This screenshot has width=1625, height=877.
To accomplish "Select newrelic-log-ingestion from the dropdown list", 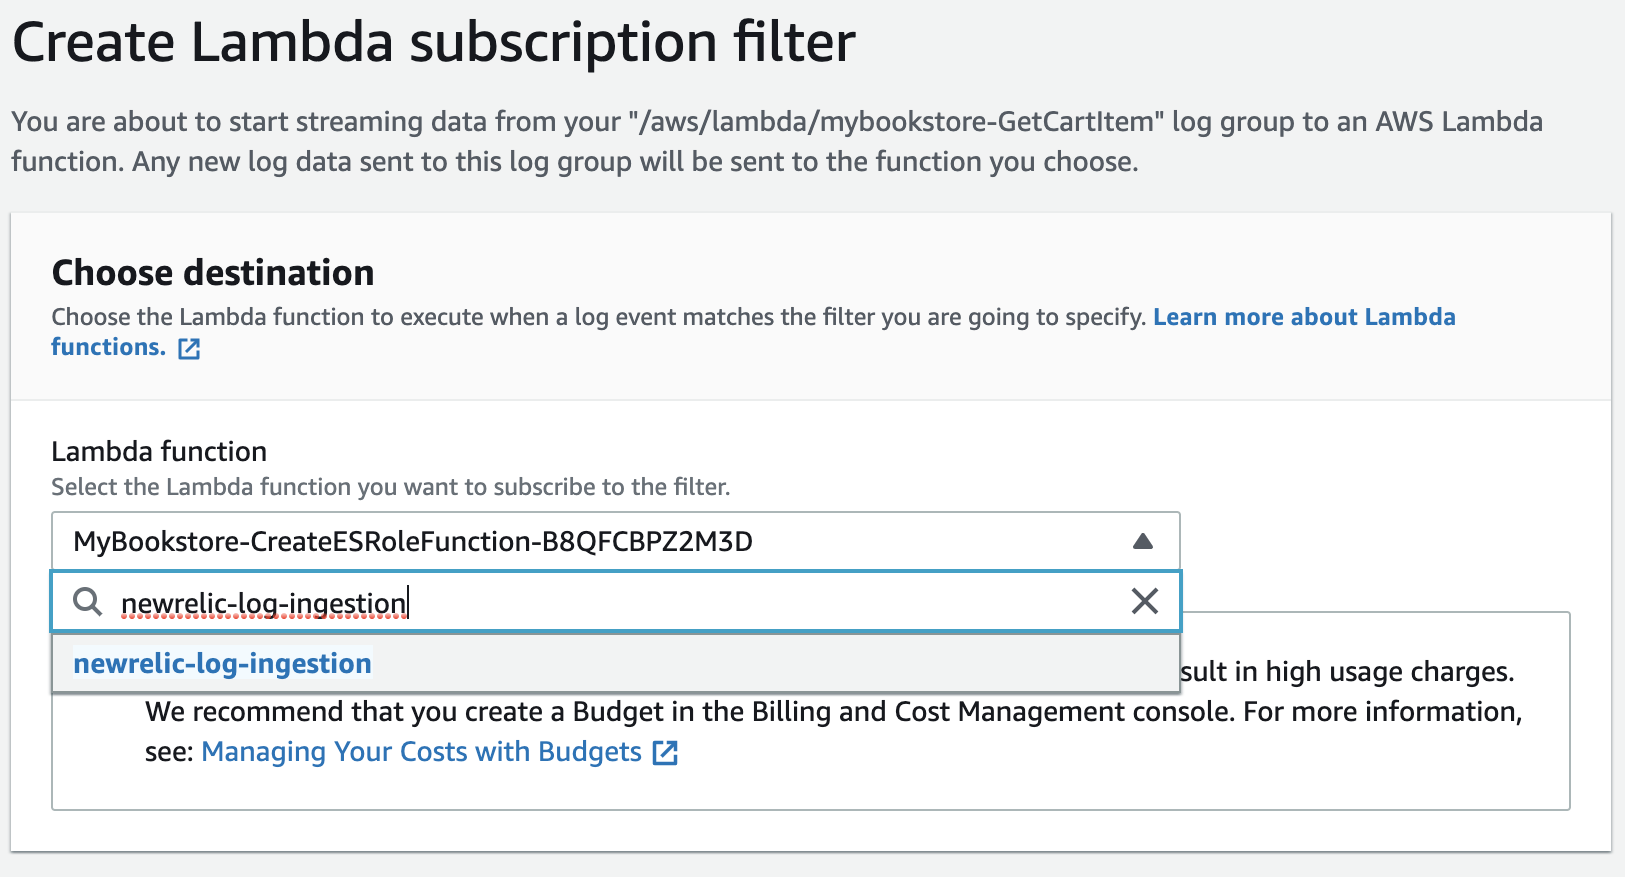I will coord(616,663).
